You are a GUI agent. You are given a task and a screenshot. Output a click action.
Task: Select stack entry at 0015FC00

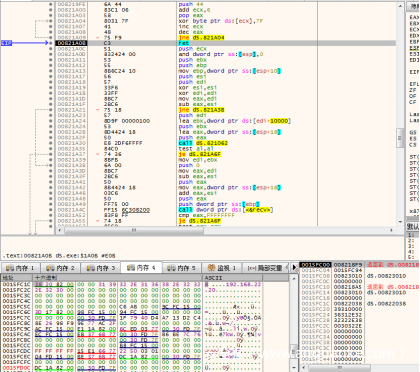tap(359, 265)
